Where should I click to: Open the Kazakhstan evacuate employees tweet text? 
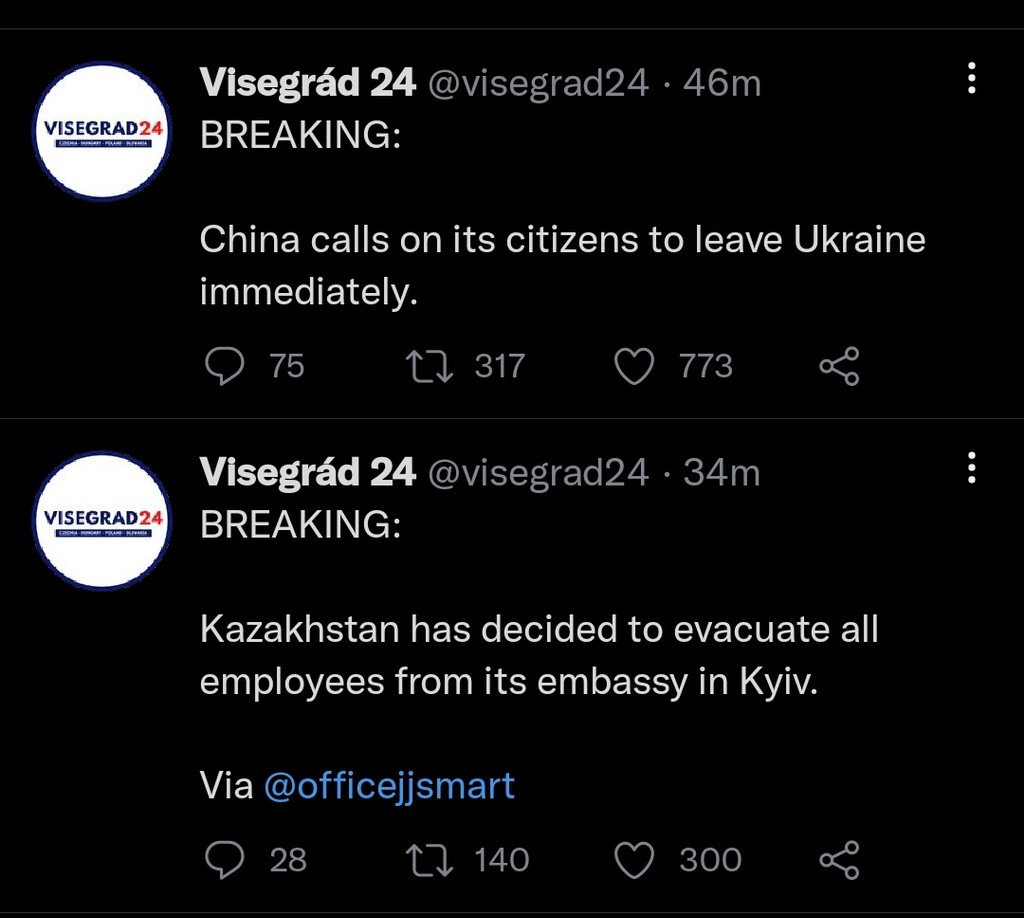coord(539,656)
